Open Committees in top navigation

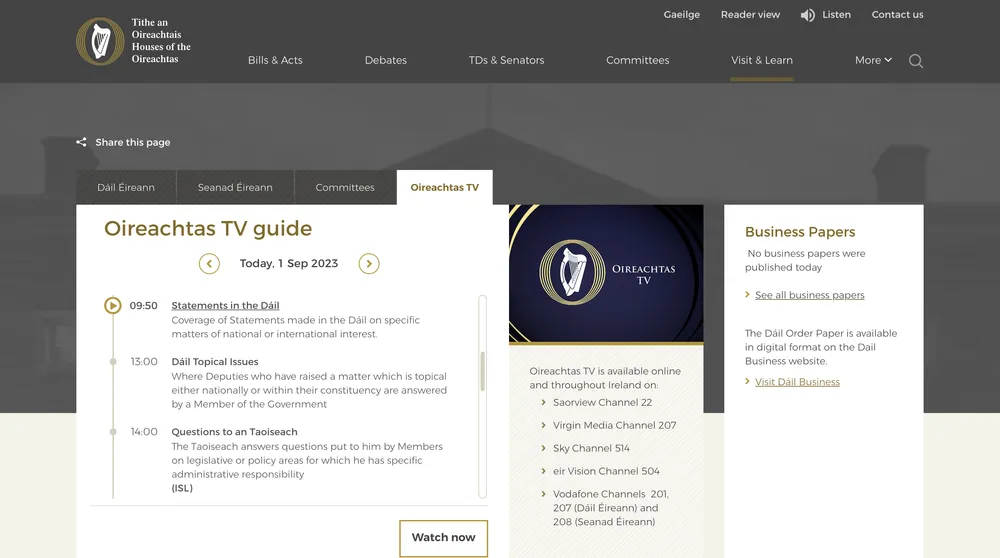[638, 60]
